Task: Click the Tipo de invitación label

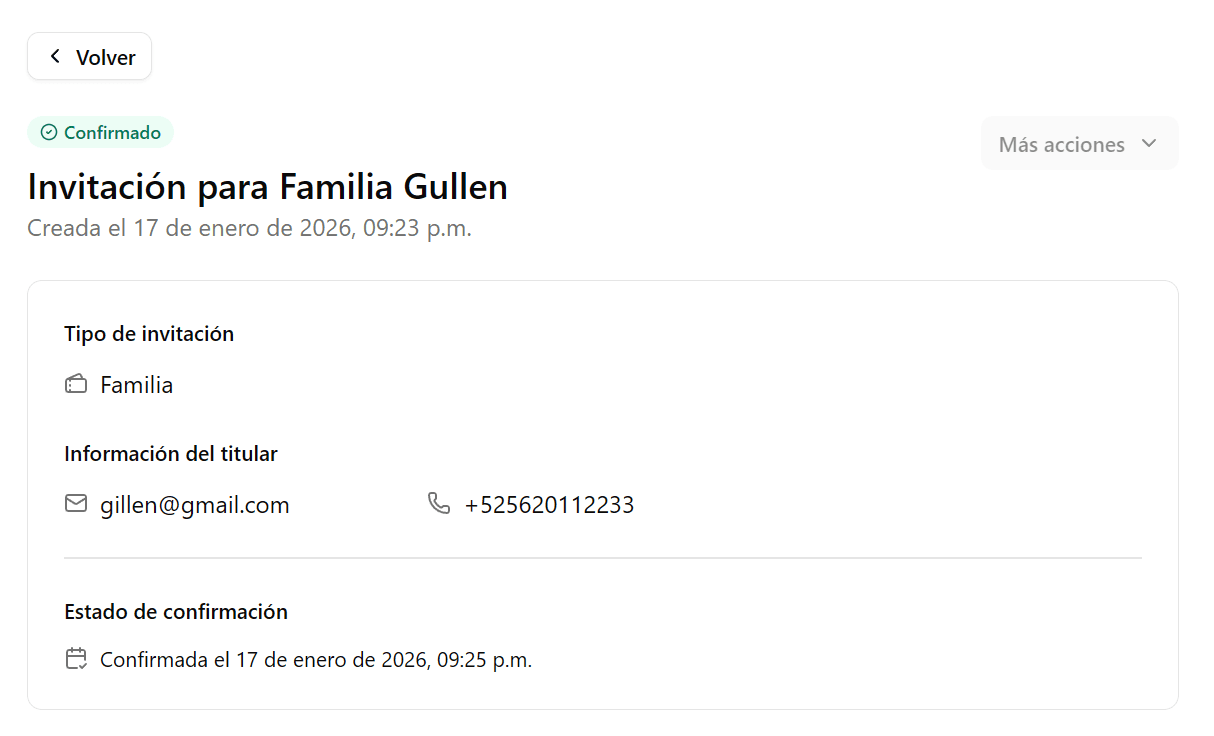Action: pos(149,334)
